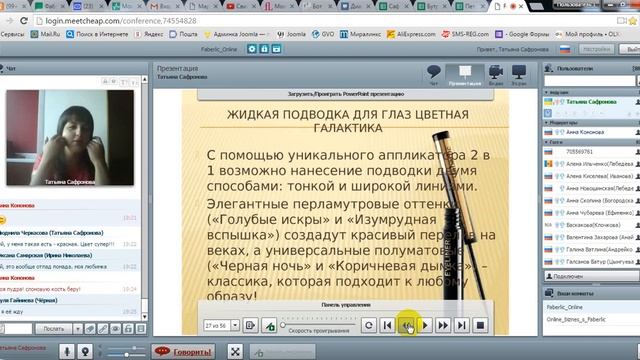Bookmark this page with the star icon
The width and height of the screenshot is (640, 360).
pyautogui.click(x=634, y=21)
